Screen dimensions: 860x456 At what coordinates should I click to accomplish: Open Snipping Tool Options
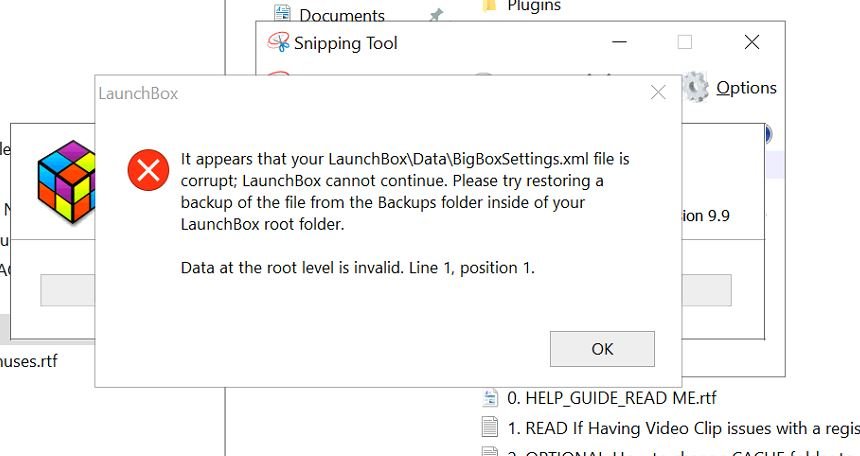pyautogui.click(x=746, y=88)
